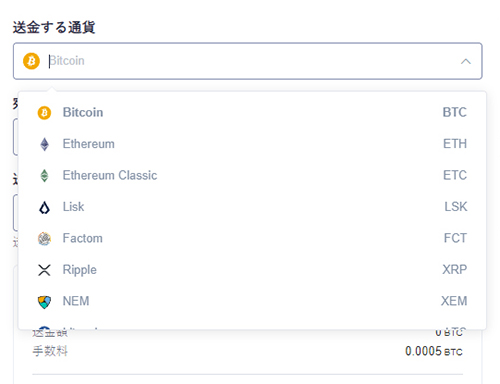Click the ETH ticker label
500x384 pixels.
tap(455, 144)
